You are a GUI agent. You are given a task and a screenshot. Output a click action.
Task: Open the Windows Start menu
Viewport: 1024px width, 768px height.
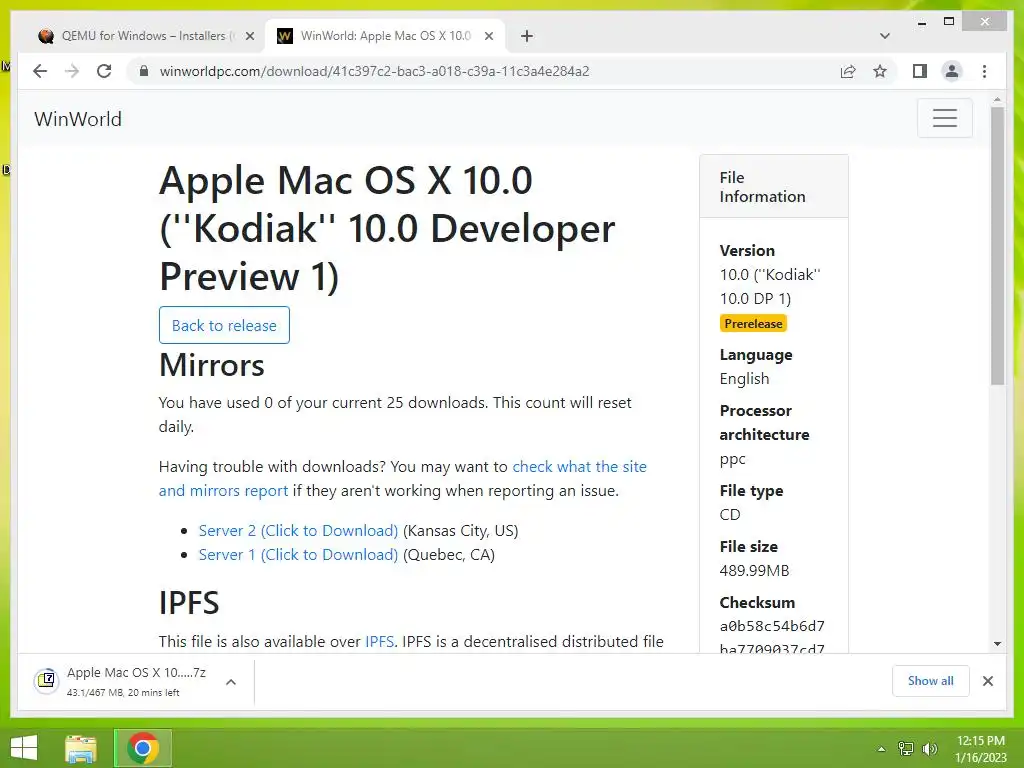pos(24,748)
